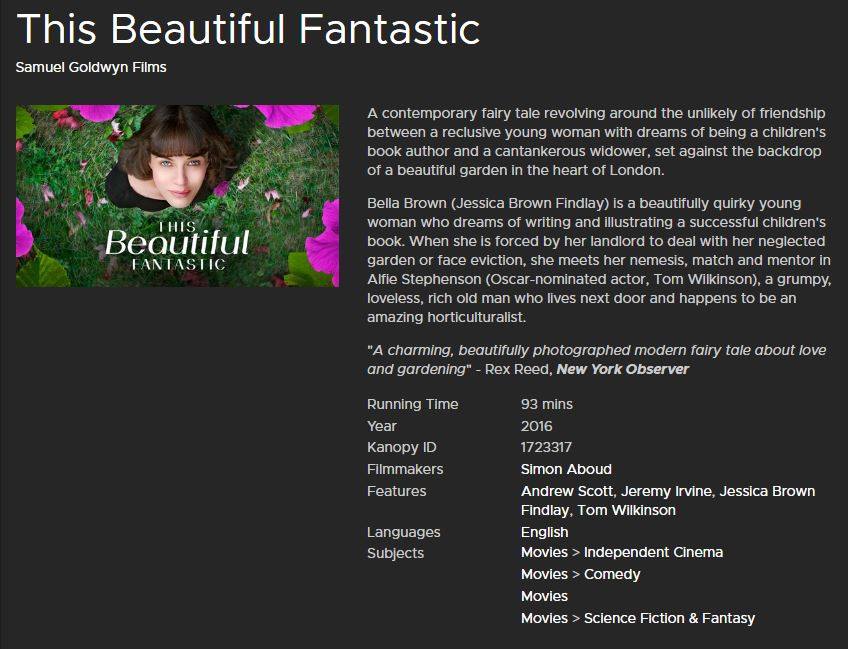The height and width of the screenshot is (649, 848).
Task: Click the year value 2016
Action: (536, 426)
